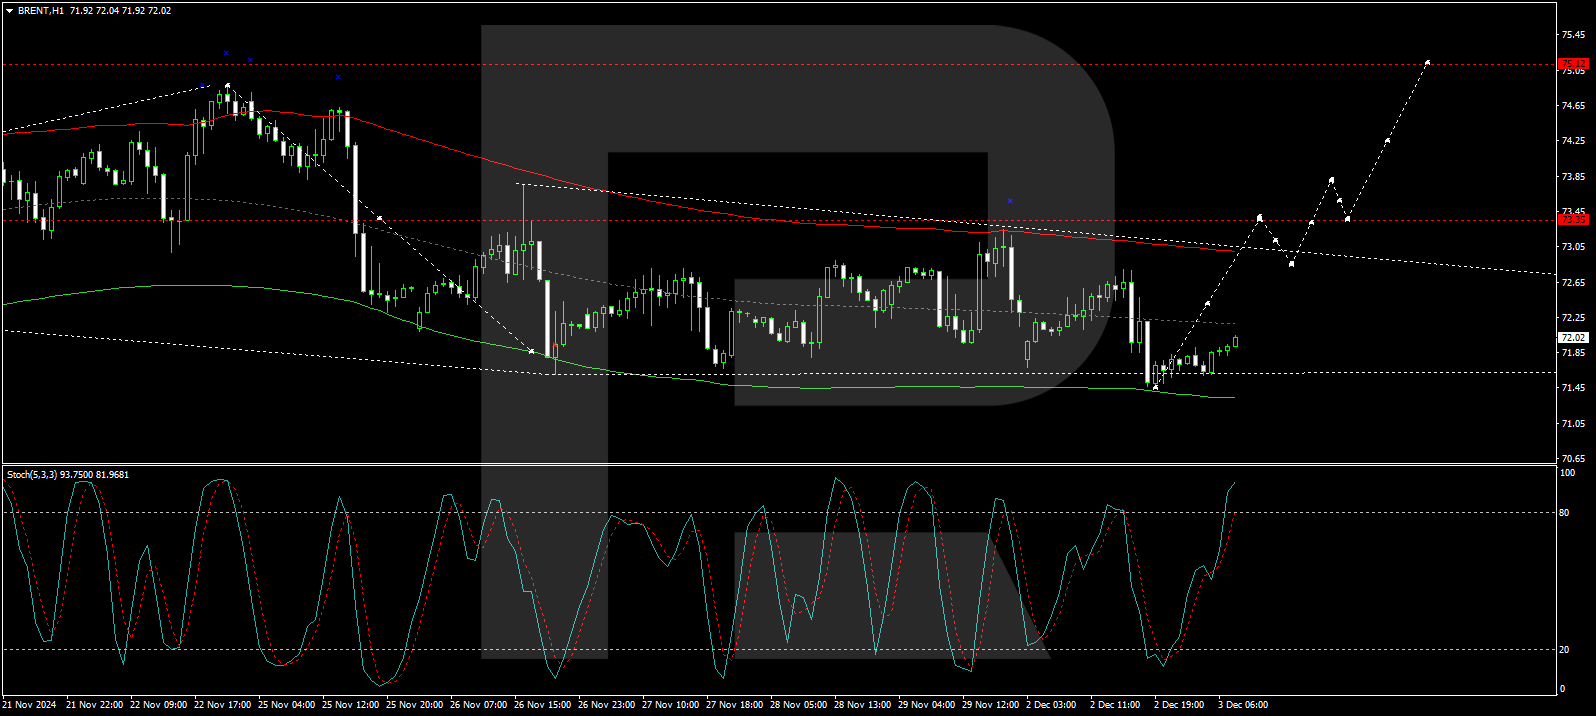
Task: Click the highest blue cross marker on 22 Nov
Action: coord(226,52)
